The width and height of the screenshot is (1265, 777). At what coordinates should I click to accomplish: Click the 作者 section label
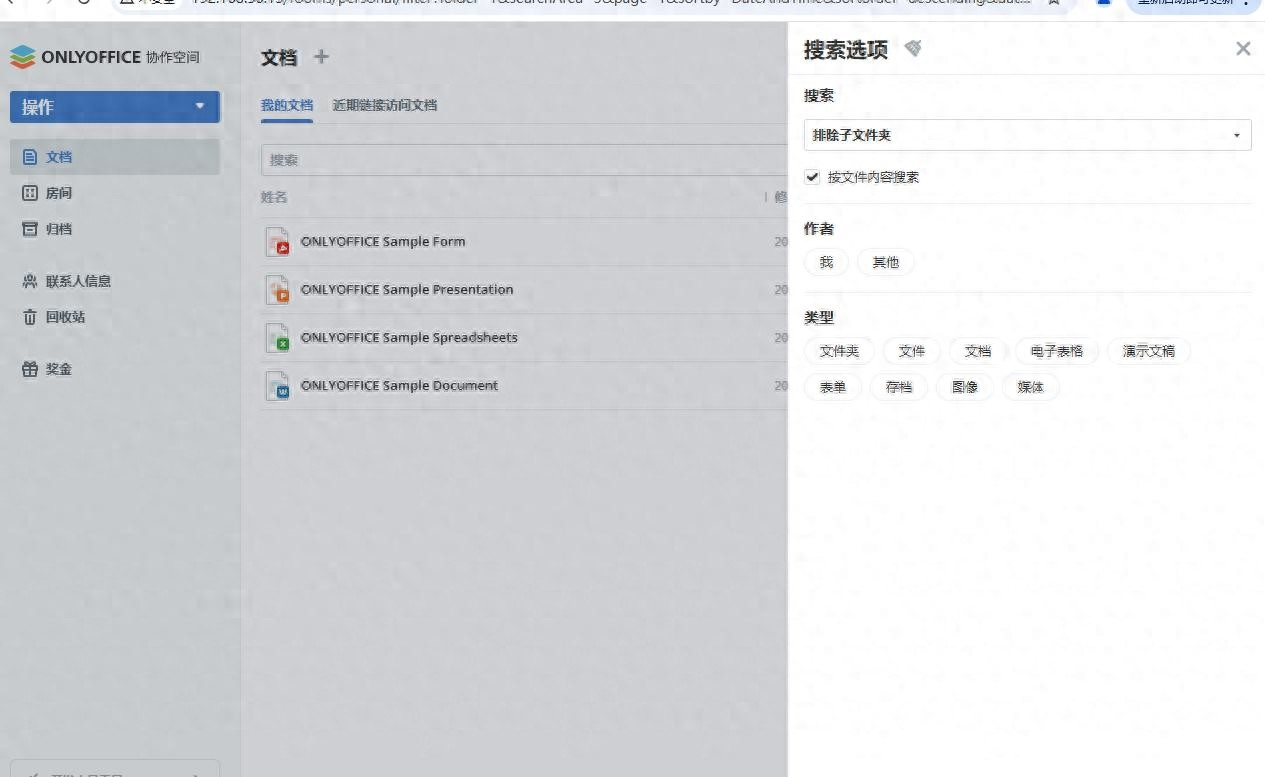coord(819,229)
